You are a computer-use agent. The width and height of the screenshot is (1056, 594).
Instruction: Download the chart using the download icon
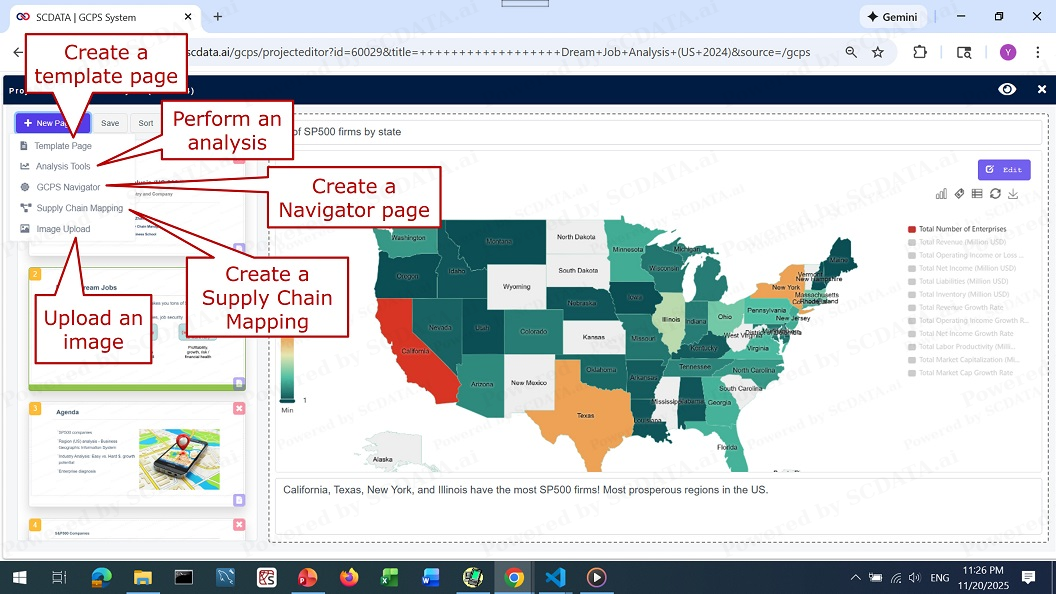coord(1013,194)
